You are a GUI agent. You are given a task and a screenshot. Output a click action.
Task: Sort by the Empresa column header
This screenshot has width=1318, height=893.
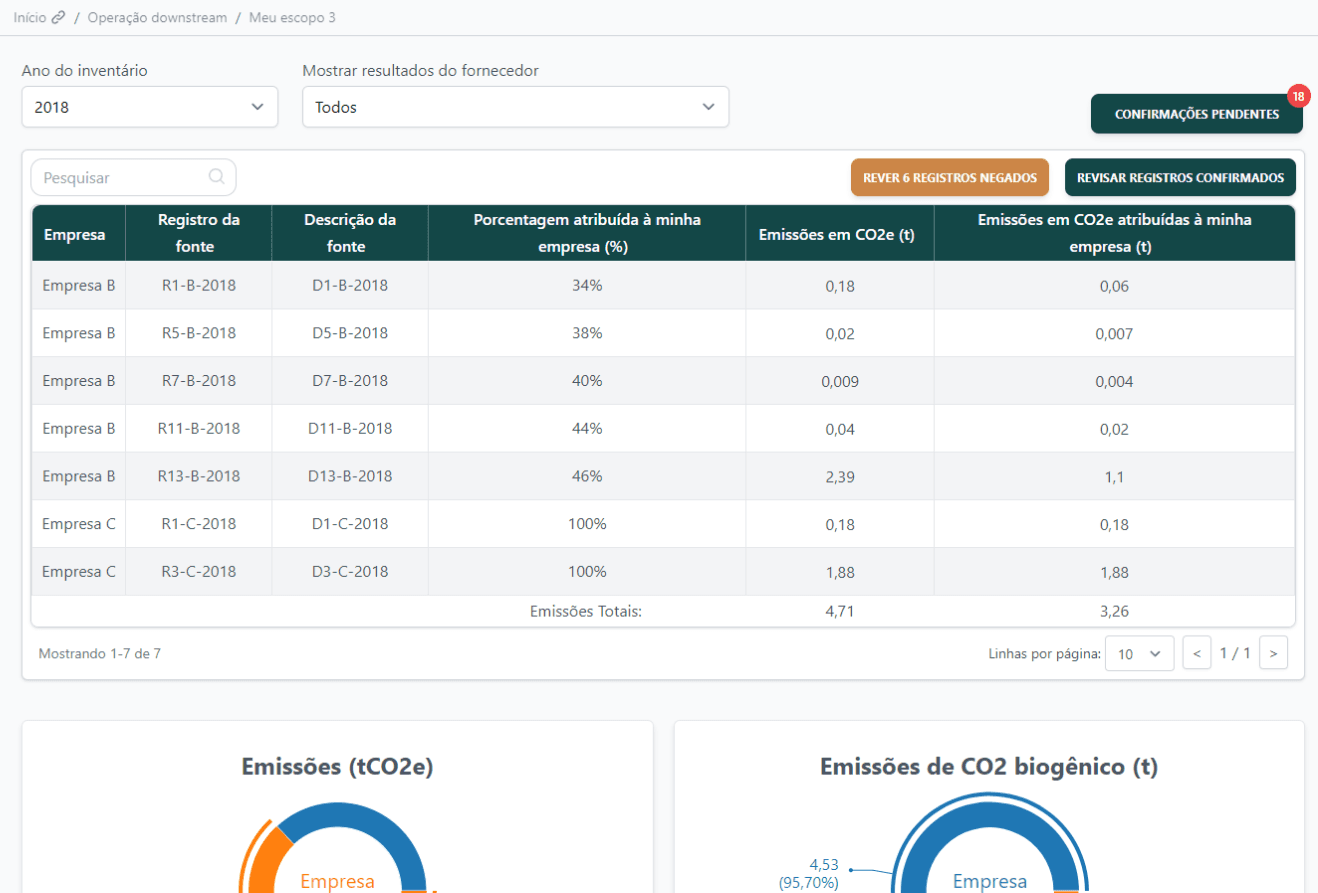point(78,234)
